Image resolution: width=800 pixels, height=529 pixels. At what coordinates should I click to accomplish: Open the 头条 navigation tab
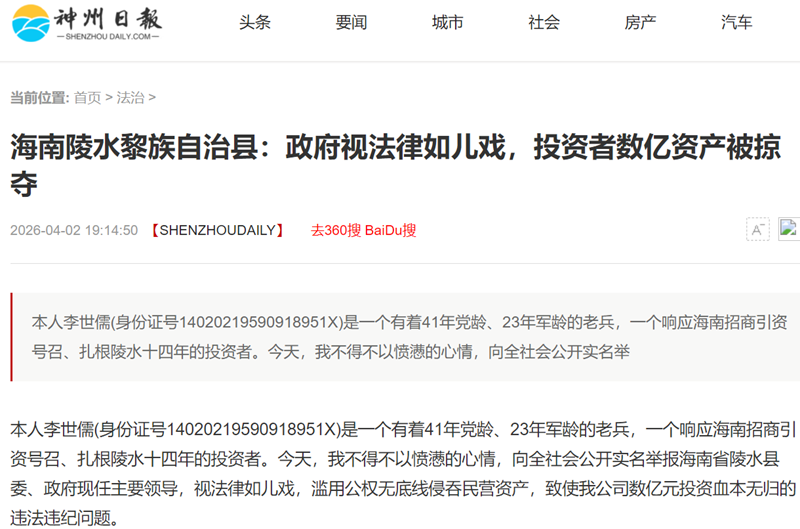click(255, 22)
